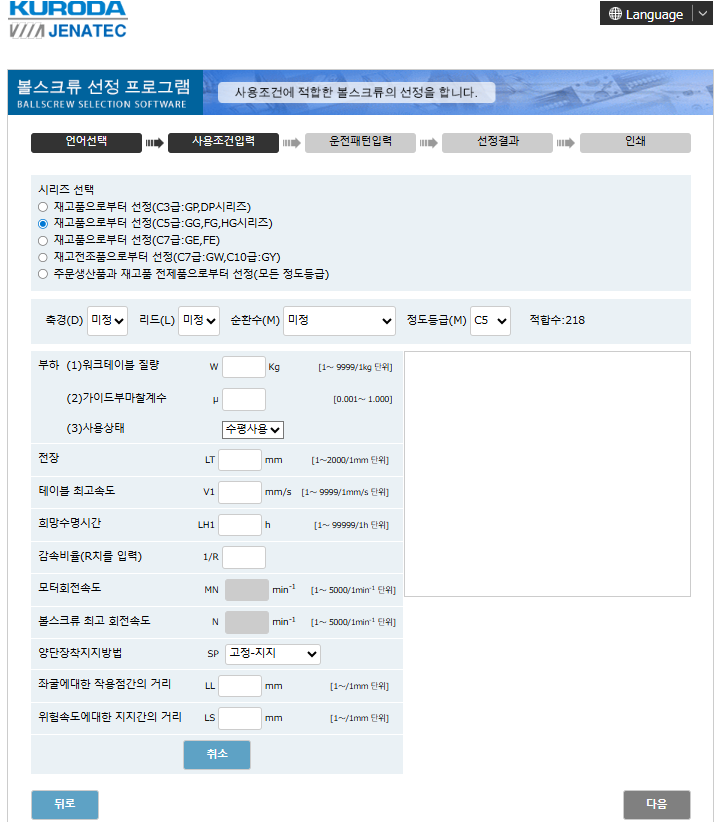Screen dimensions: 723x822
Task: Click the 워크테이블 질량 W input field
Action: coord(243,367)
